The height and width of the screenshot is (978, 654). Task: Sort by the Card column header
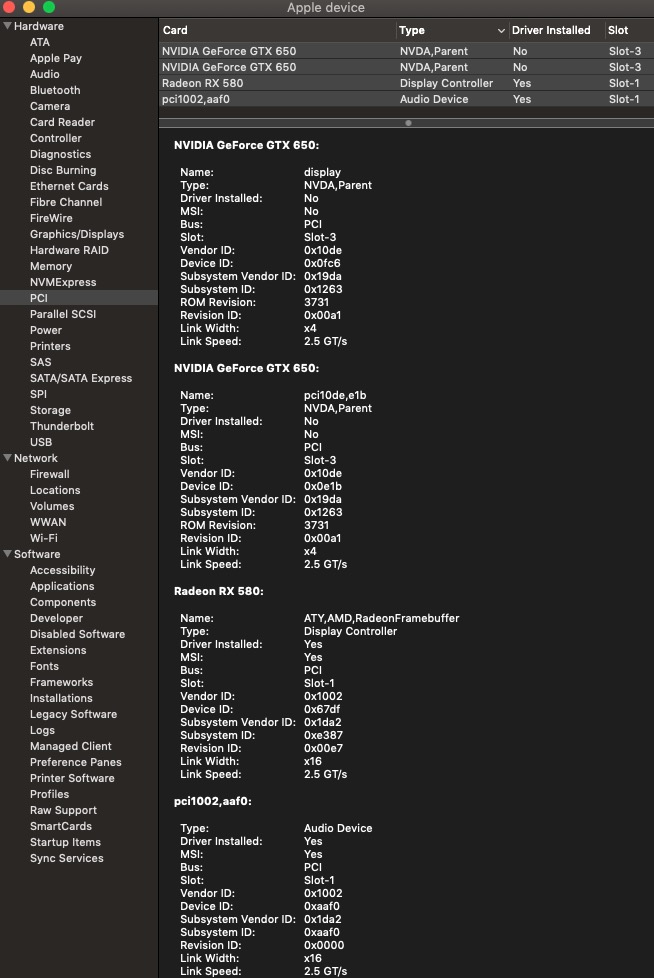(276, 31)
